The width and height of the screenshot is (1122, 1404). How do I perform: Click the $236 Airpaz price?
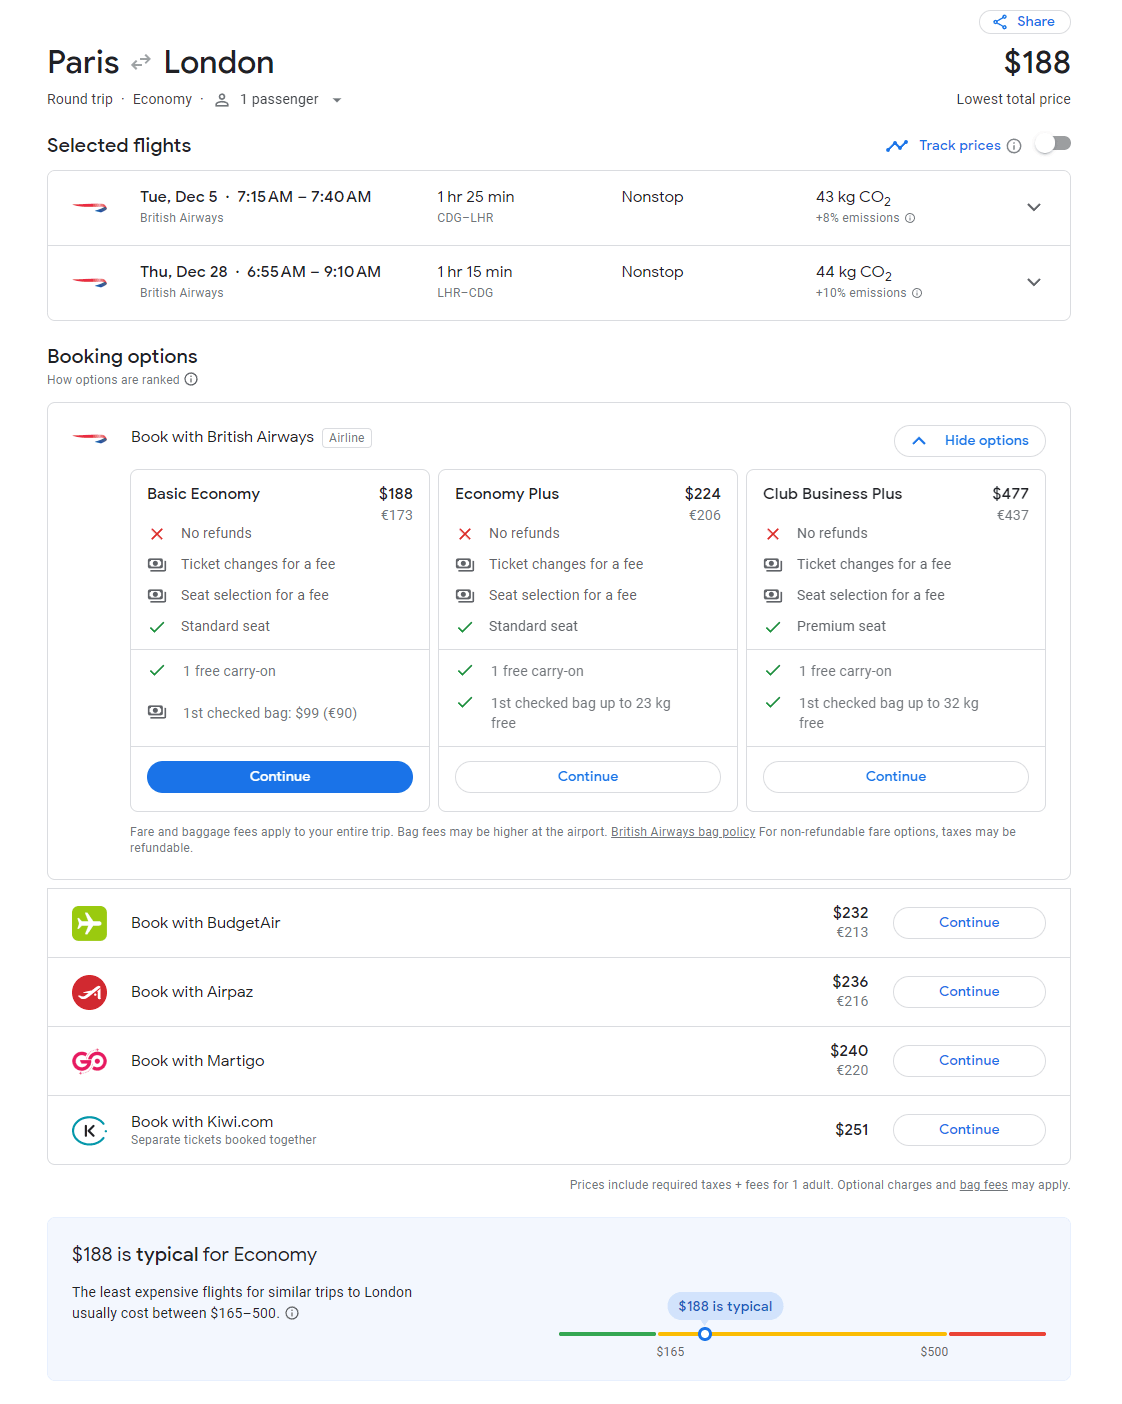850,982
